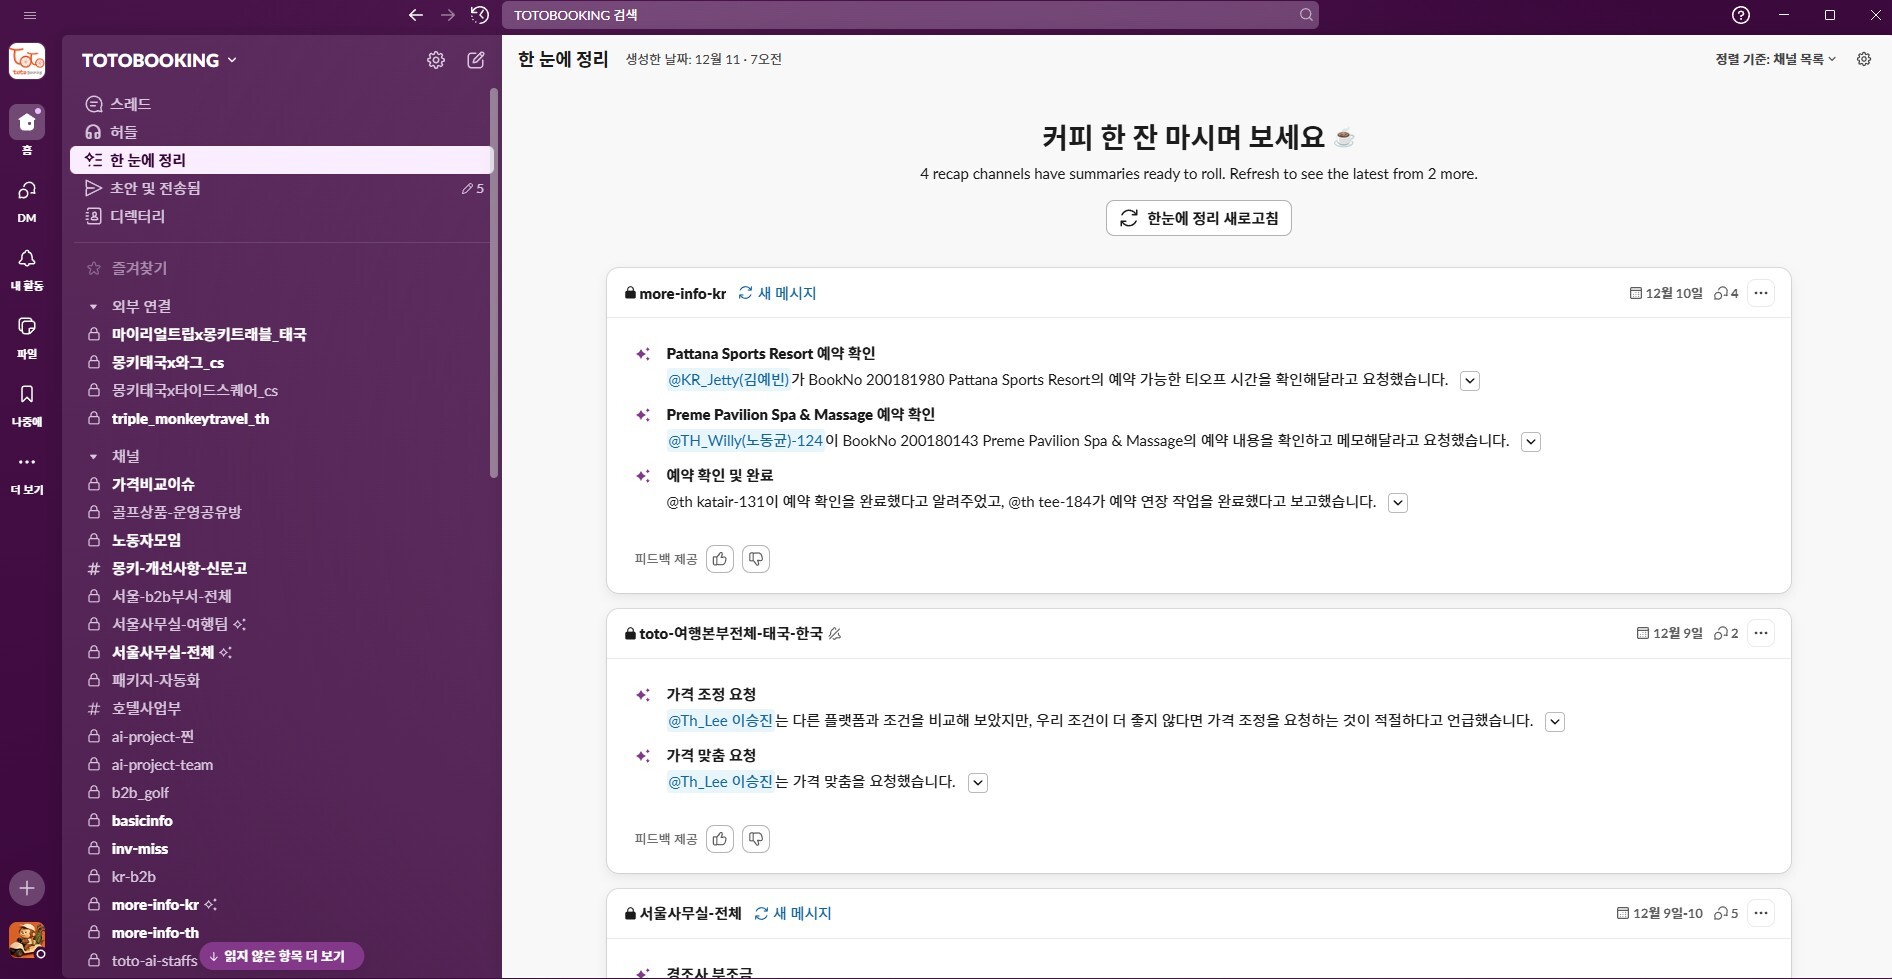Open recap settings gear at top right
Image resolution: width=1892 pixels, height=979 pixels.
point(1864,59)
